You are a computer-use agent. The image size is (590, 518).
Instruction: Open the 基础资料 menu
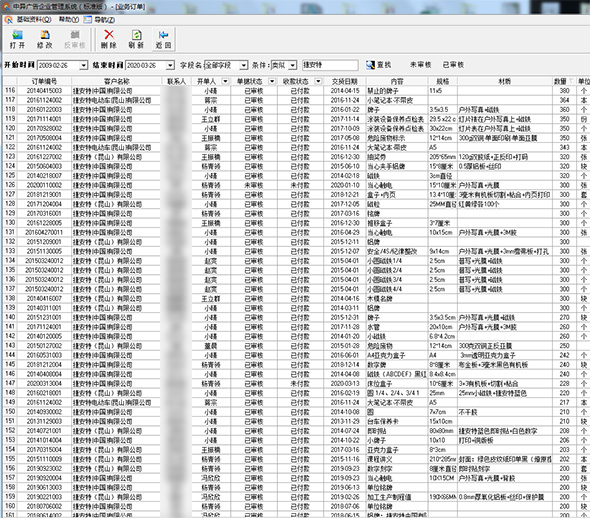click(x=34, y=20)
